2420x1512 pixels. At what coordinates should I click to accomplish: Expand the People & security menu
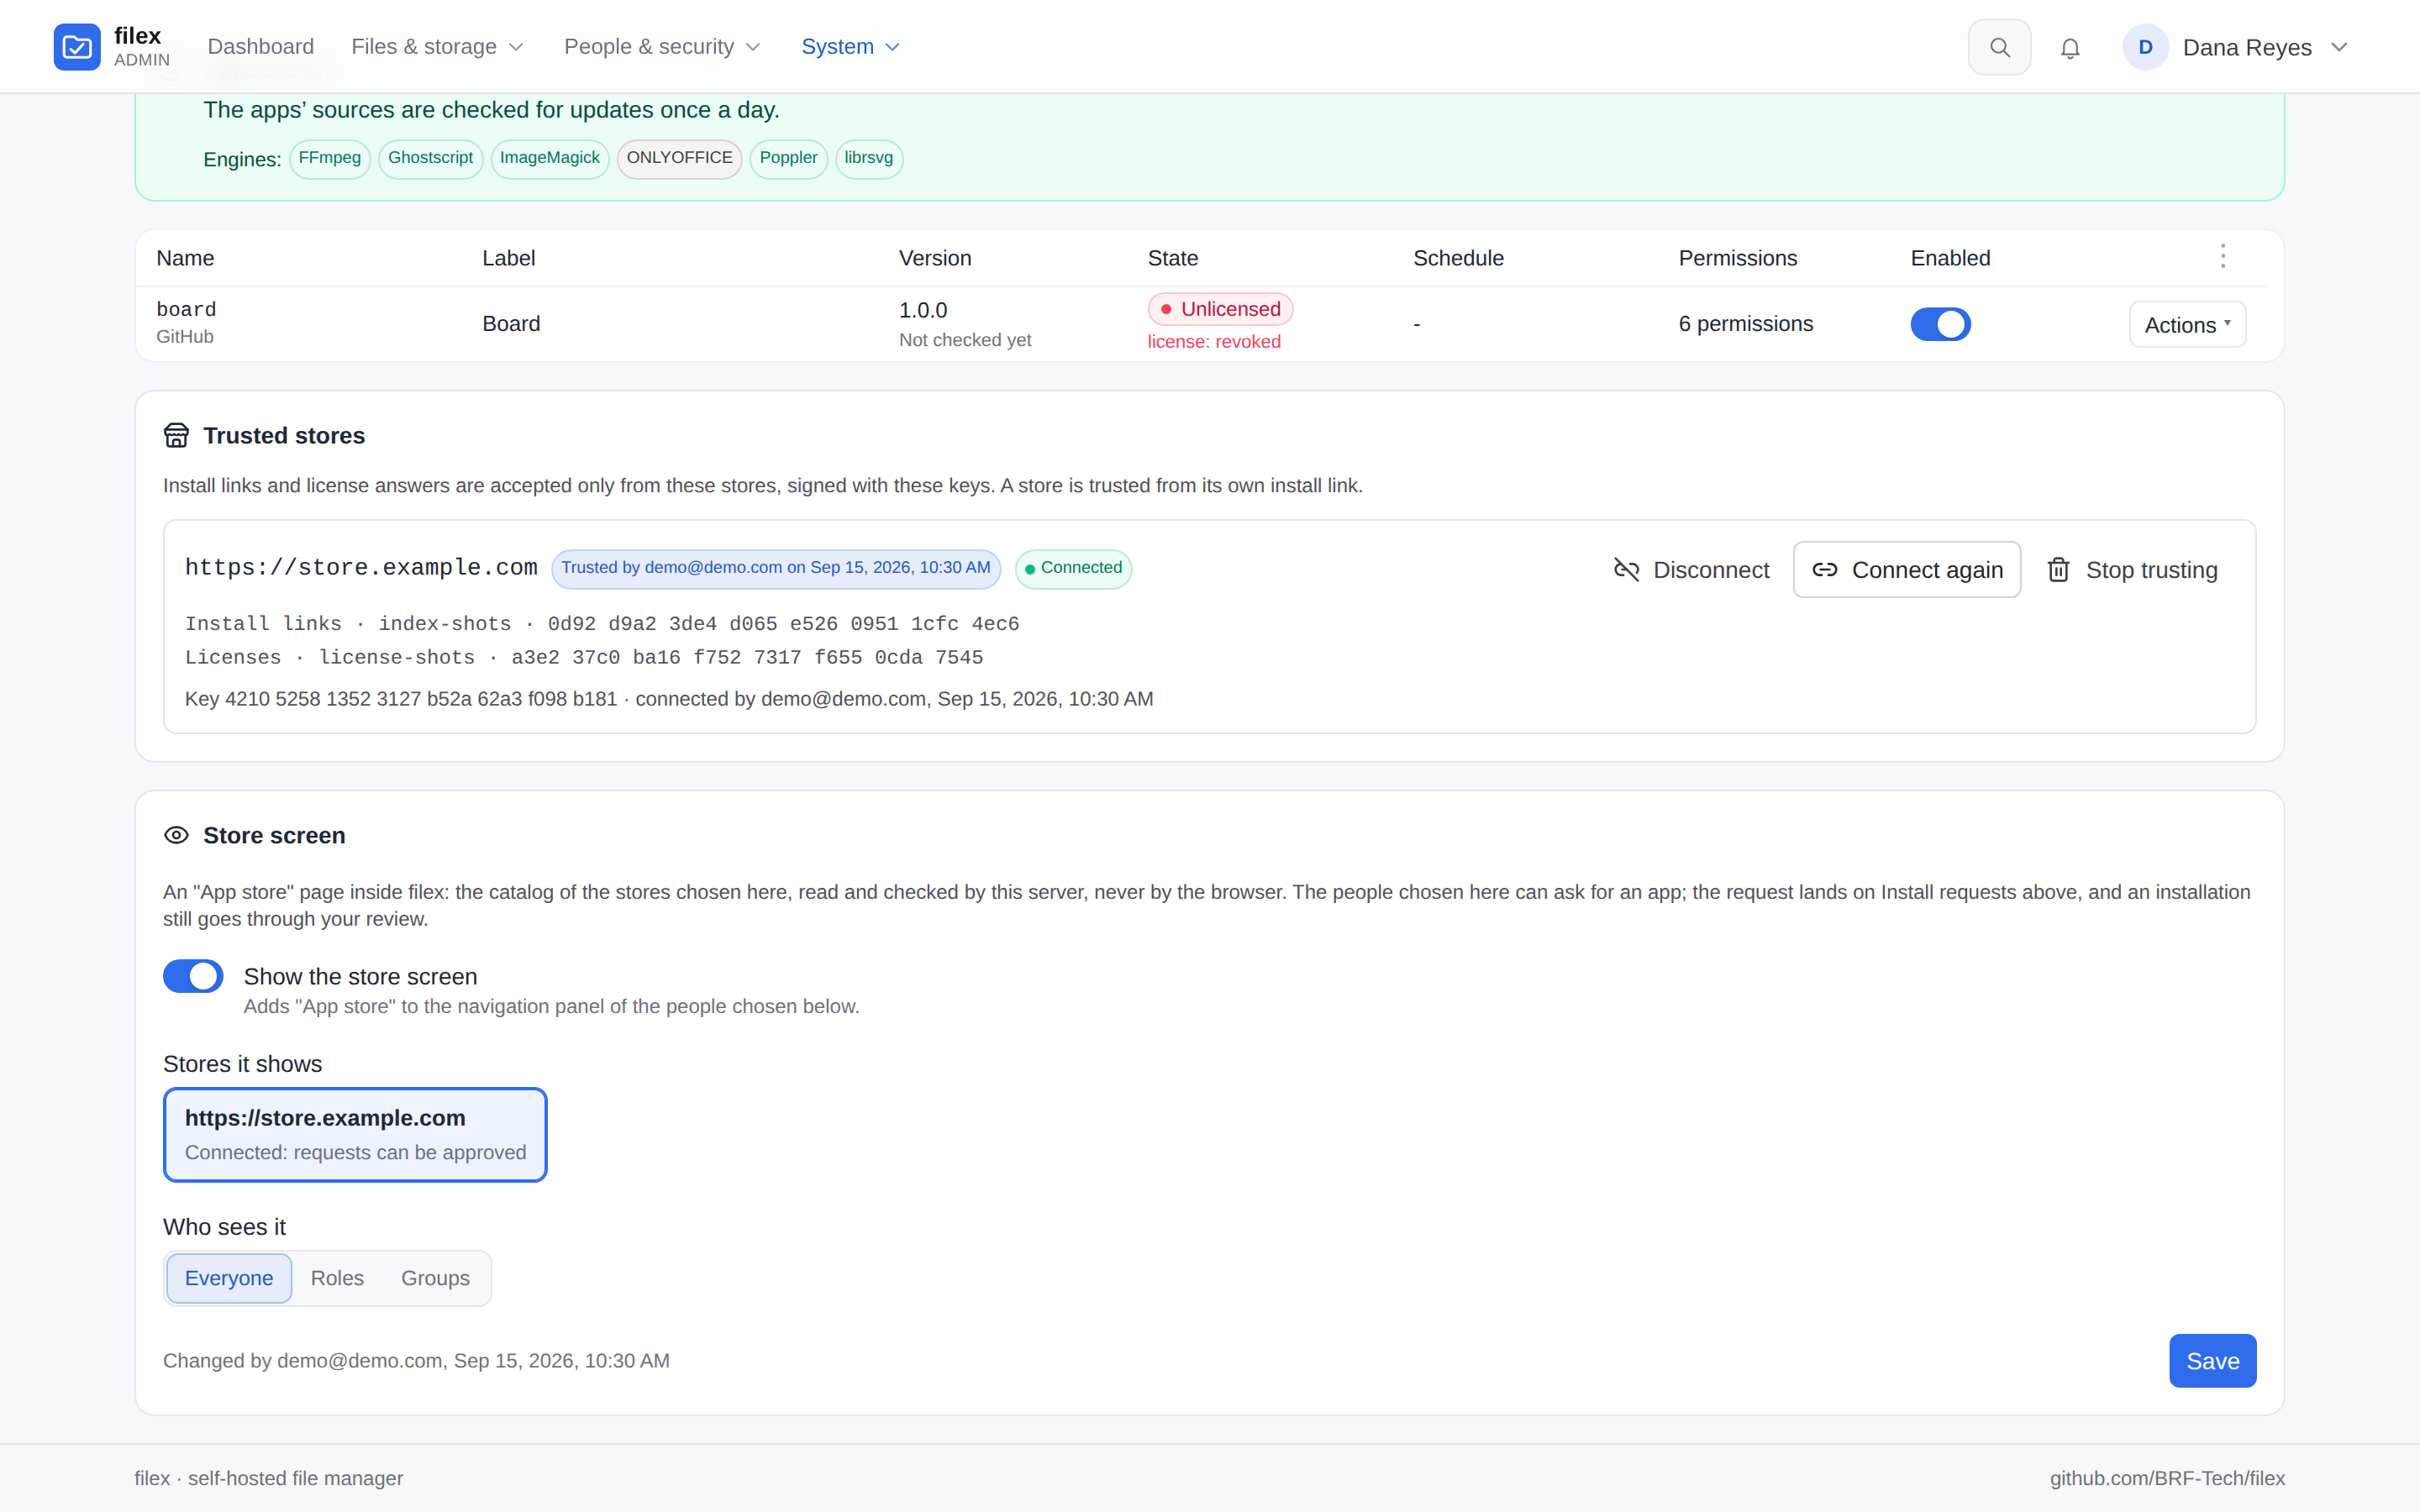(662, 47)
